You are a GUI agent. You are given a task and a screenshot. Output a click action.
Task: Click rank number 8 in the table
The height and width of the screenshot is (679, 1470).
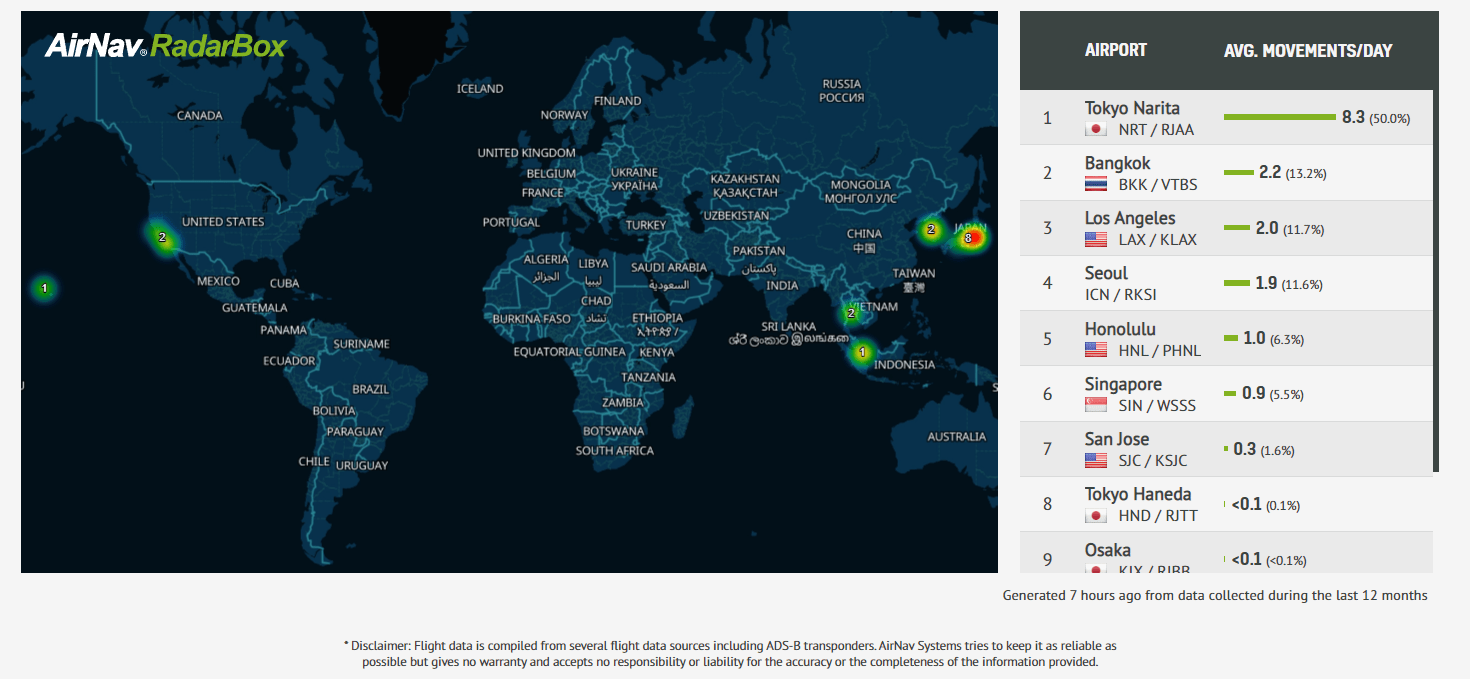tap(1047, 504)
